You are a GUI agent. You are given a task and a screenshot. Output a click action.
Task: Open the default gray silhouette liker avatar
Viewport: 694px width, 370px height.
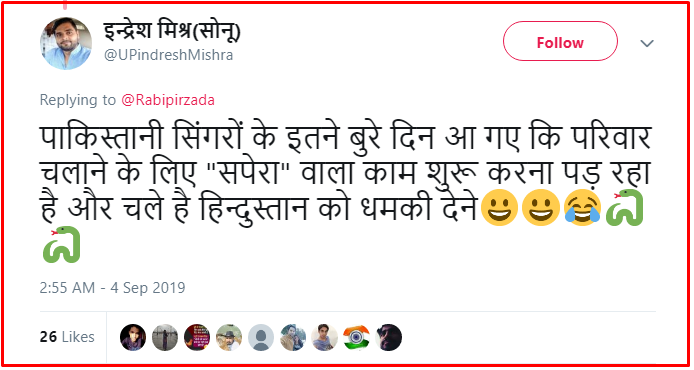coord(261,338)
